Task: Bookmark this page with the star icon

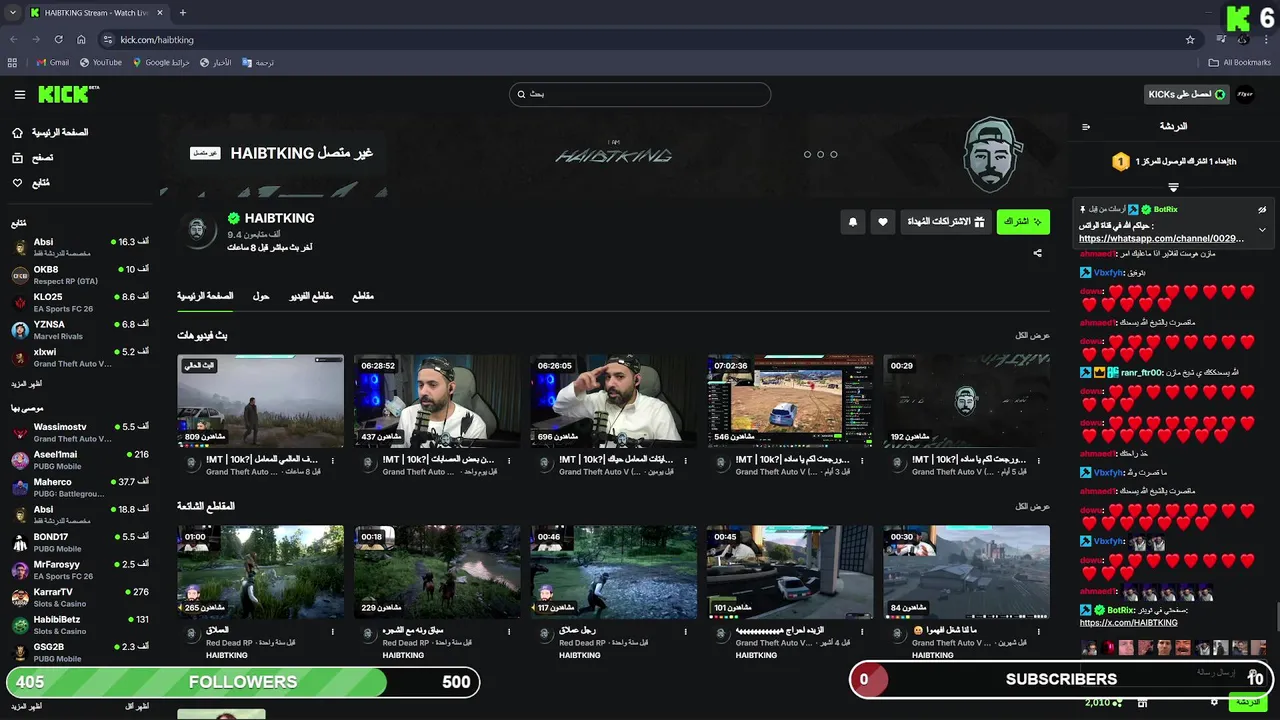Action: click(1190, 39)
